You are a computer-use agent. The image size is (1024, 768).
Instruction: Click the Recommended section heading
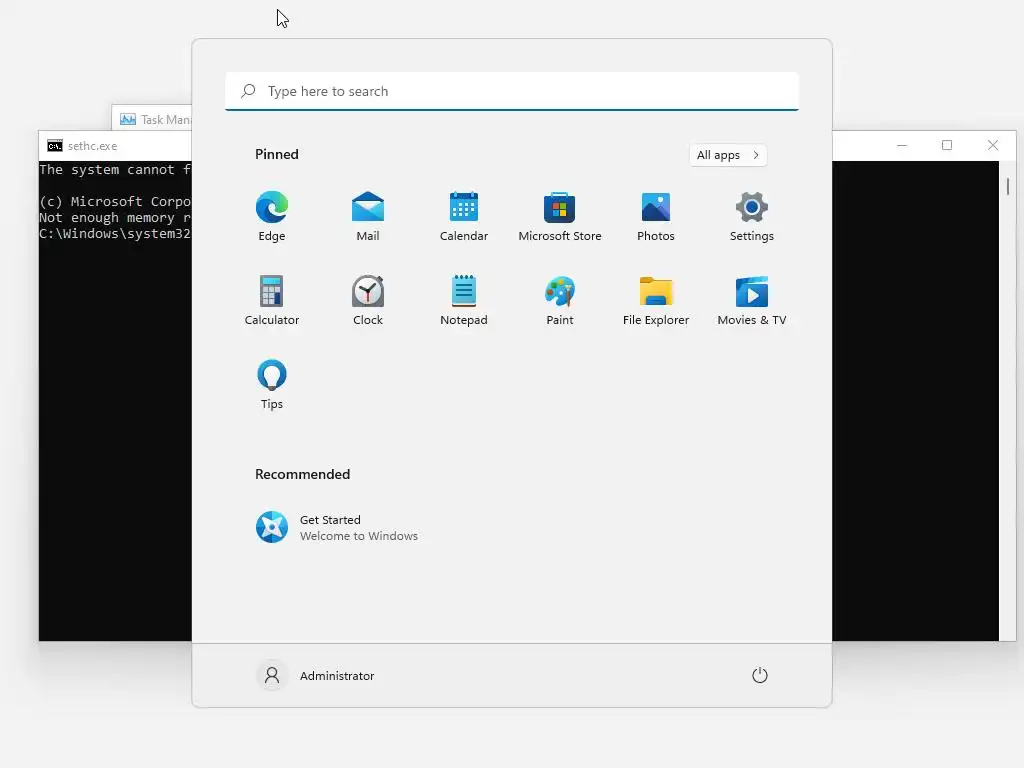pyautogui.click(x=302, y=474)
